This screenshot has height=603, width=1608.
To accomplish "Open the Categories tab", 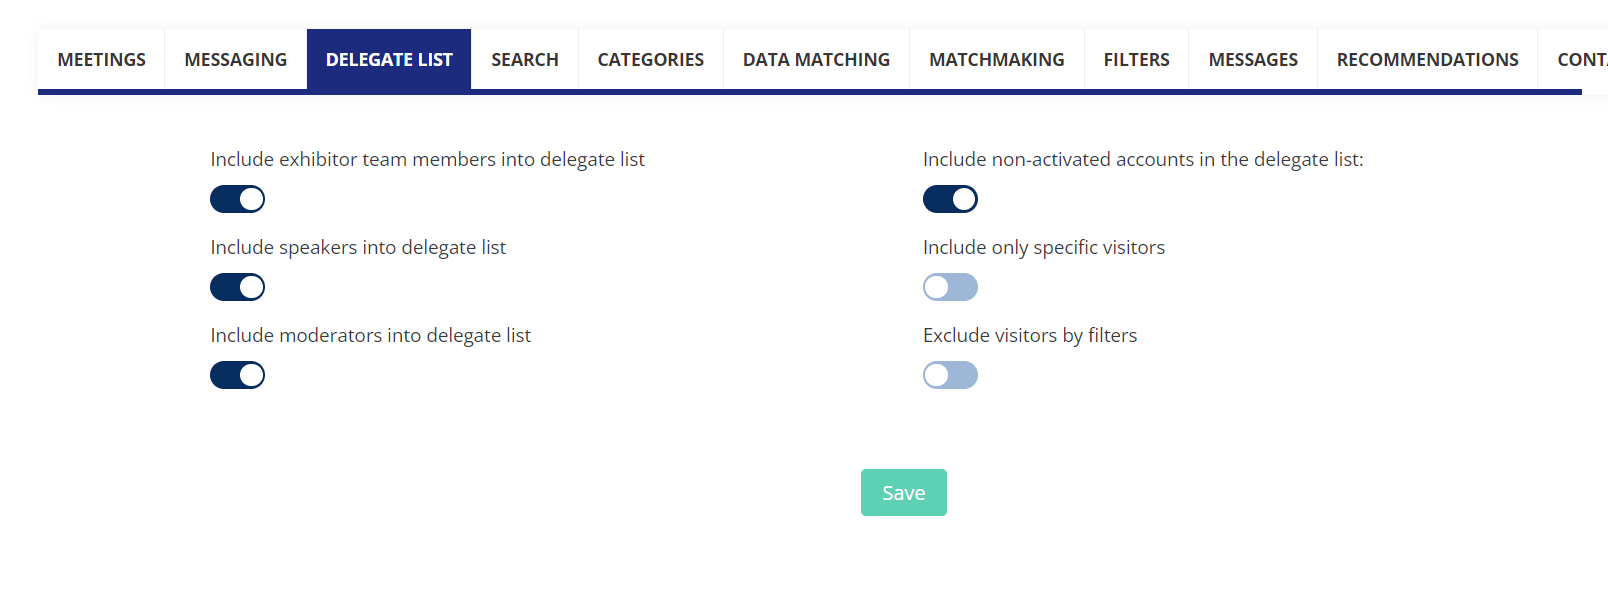I will pos(650,60).
